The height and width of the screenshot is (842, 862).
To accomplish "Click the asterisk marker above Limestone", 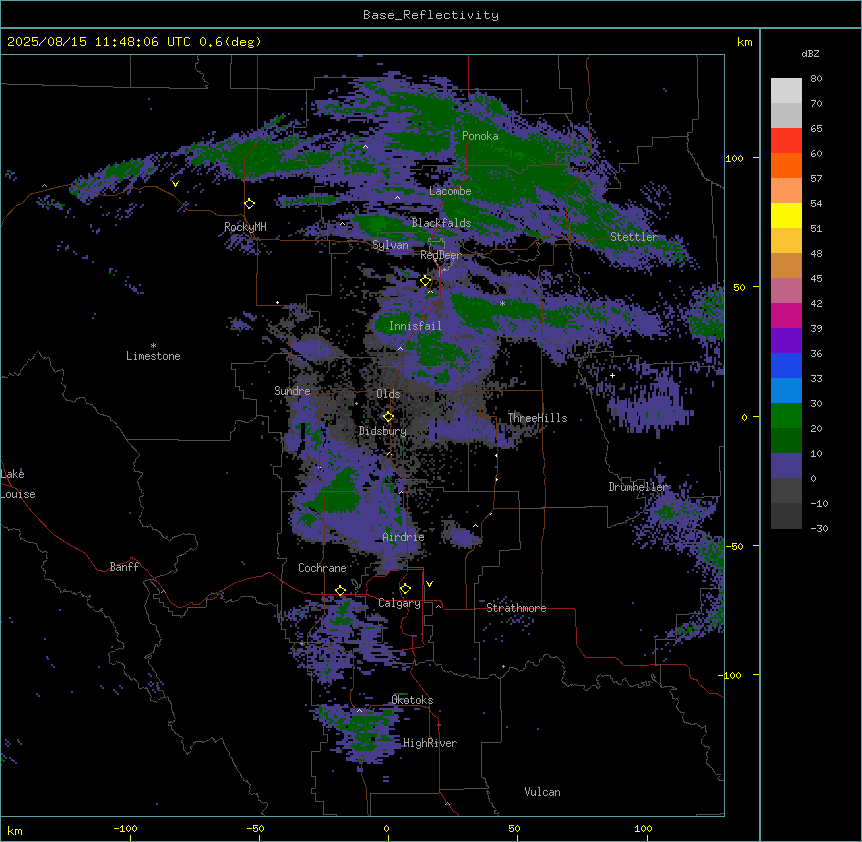I will click(153, 346).
